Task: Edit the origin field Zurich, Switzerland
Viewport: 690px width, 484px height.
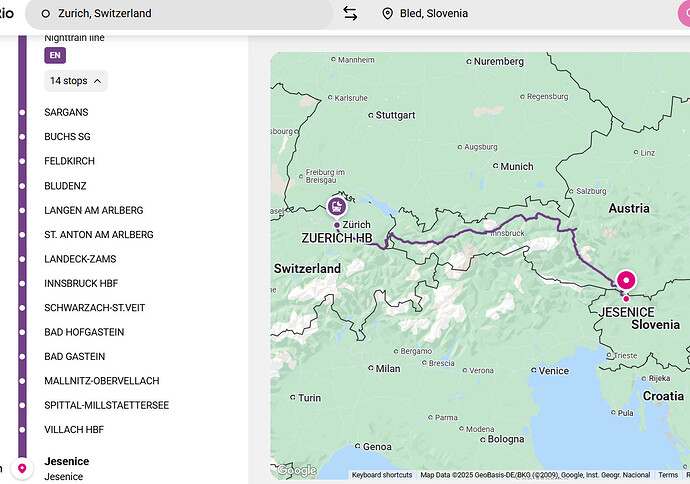Action: pyautogui.click(x=179, y=14)
